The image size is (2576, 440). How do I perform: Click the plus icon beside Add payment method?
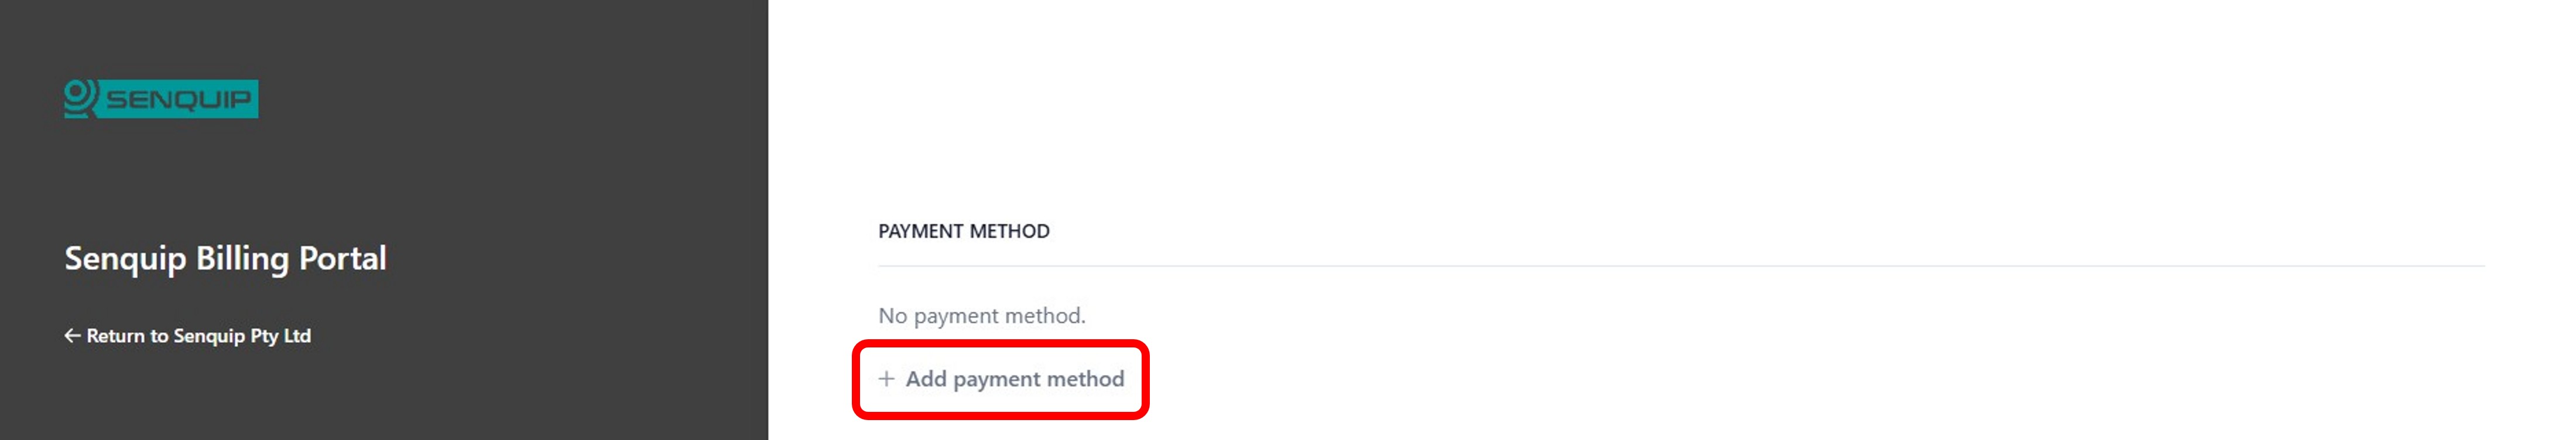pos(886,379)
